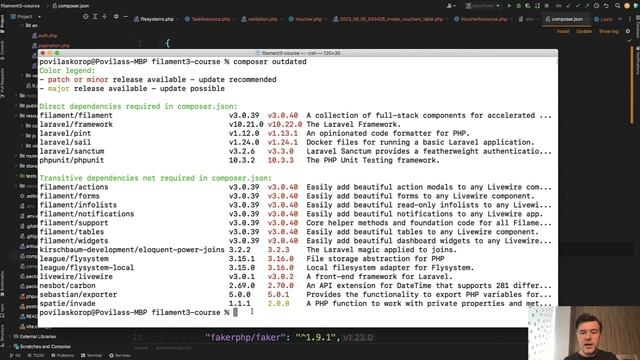Open Project panel gear options
This screenshot has height=360, width=640.
coord(116,17)
